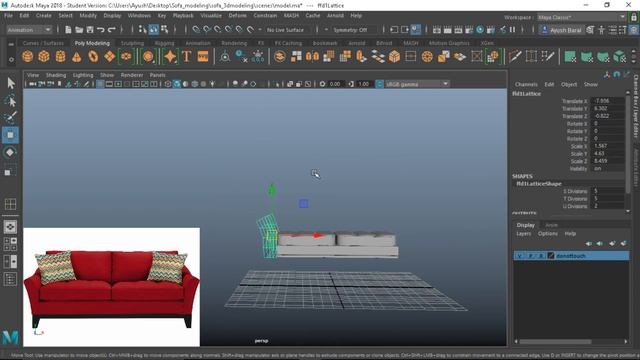Select the Lasso select tool

(x=11, y=100)
